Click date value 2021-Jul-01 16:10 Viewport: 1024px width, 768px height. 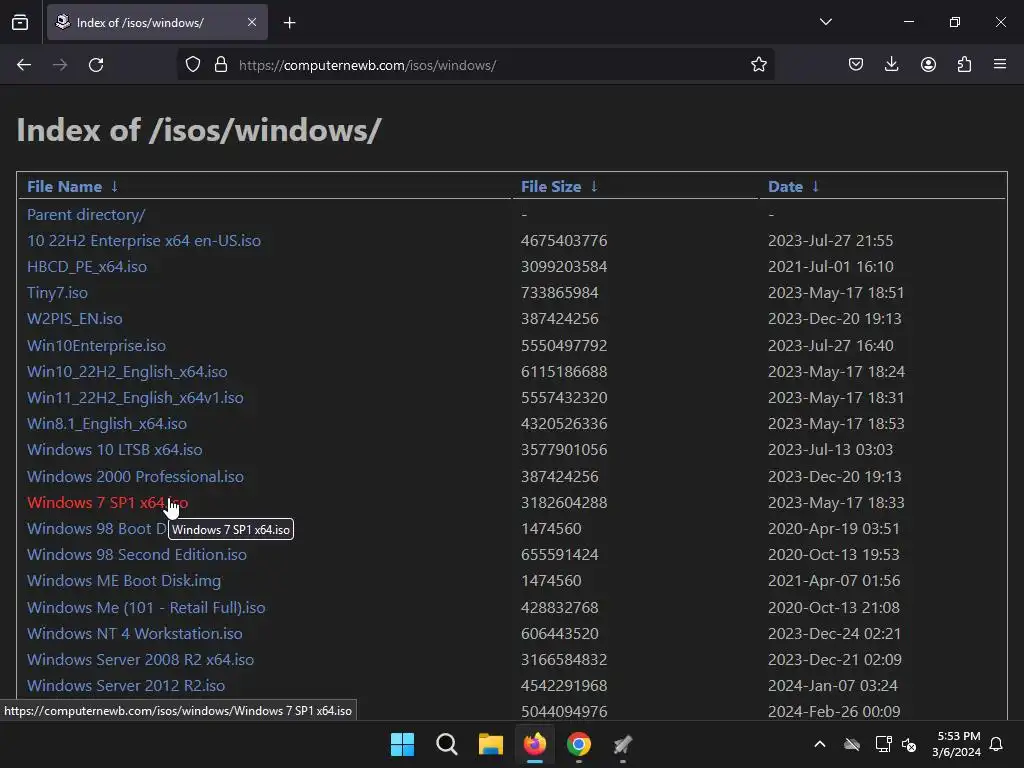[831, 267]
